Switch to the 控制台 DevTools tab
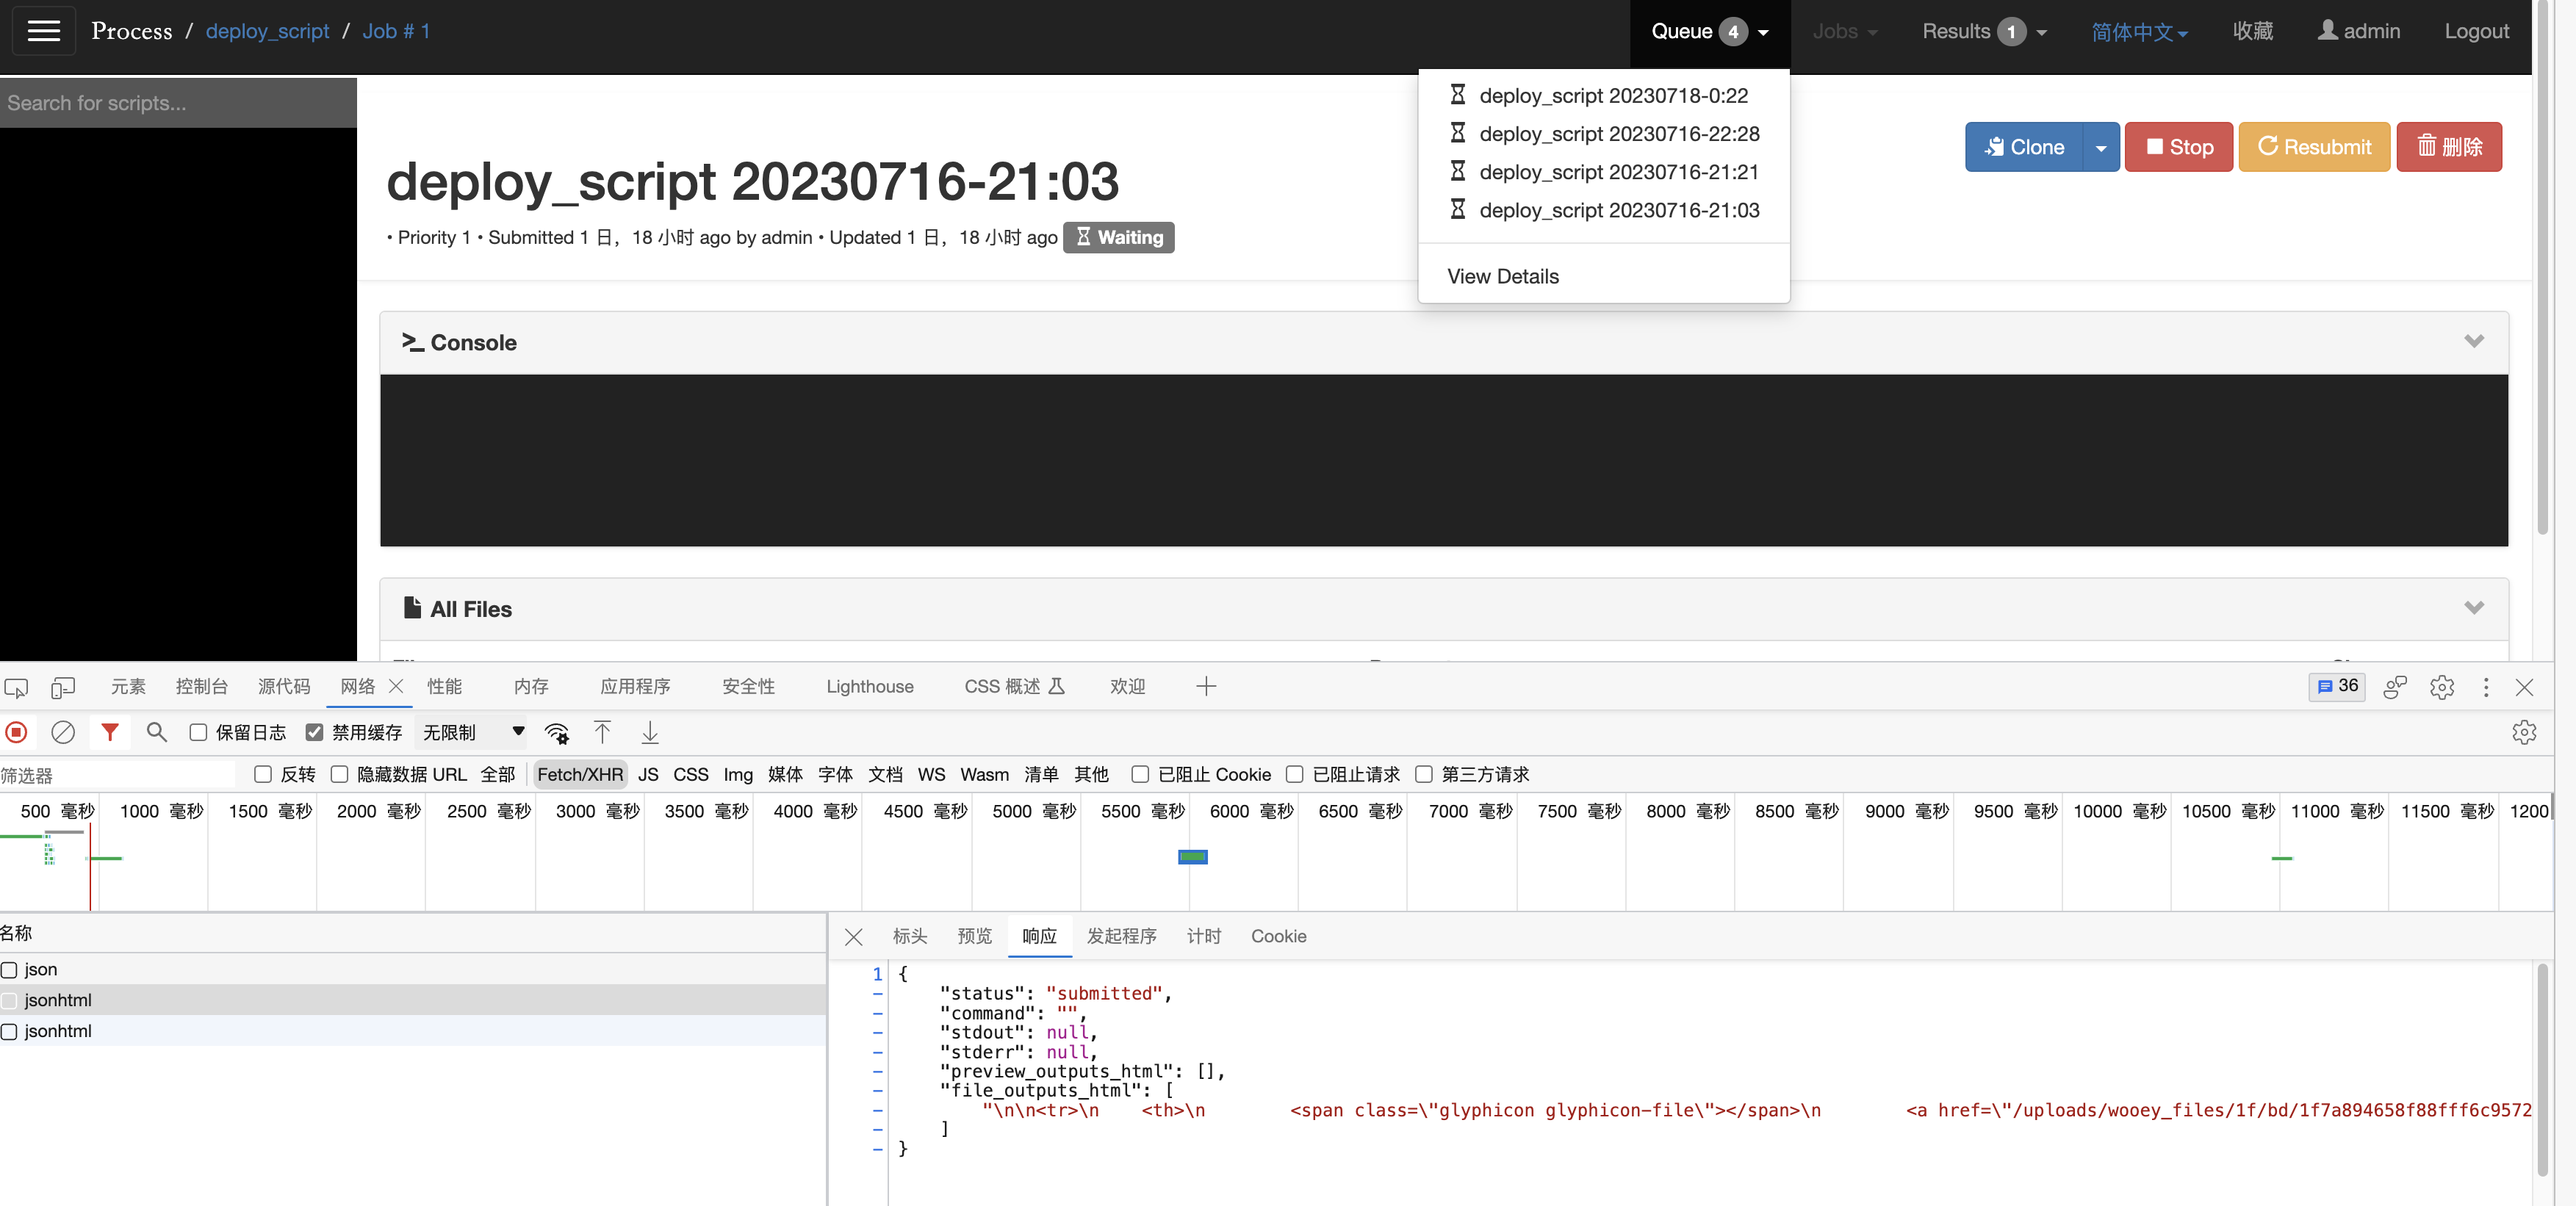Image resolution: width=2576 pixels, height=1206 pixels. (201, 687)
